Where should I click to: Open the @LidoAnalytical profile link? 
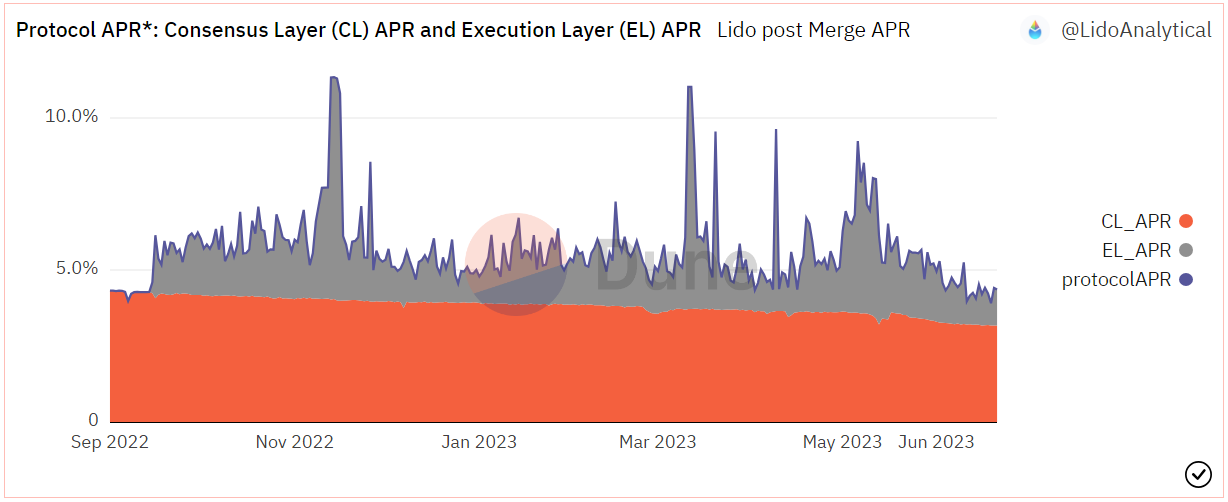[1135, 30]
